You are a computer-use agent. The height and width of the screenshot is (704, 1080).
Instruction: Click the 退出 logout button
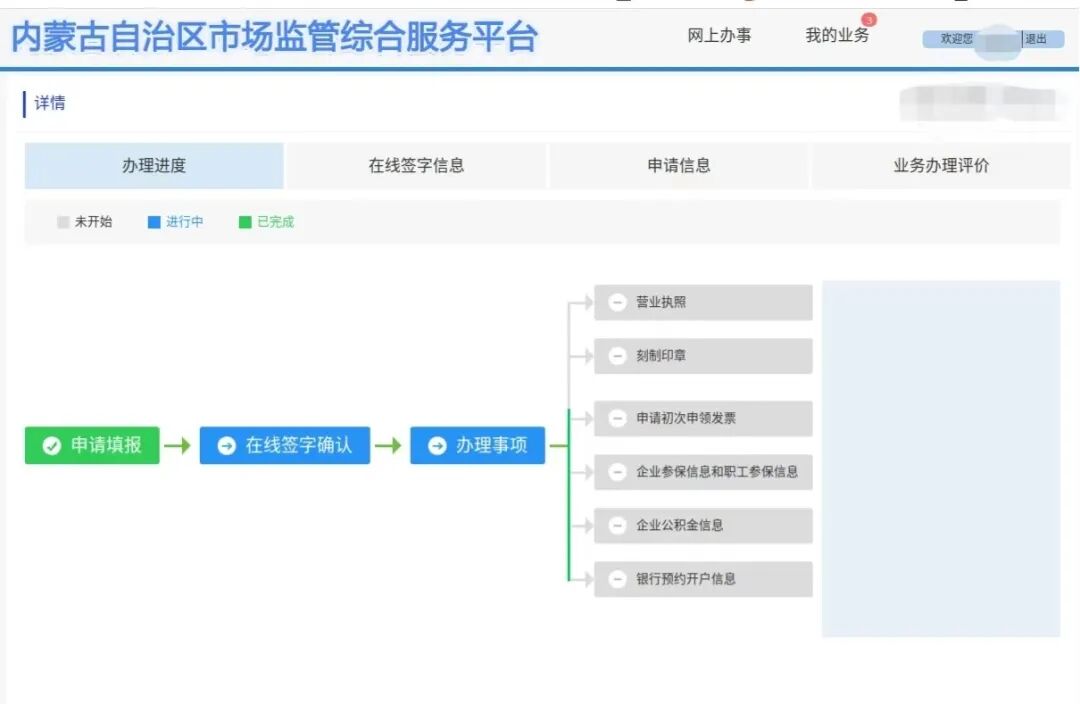[1038, 40]
